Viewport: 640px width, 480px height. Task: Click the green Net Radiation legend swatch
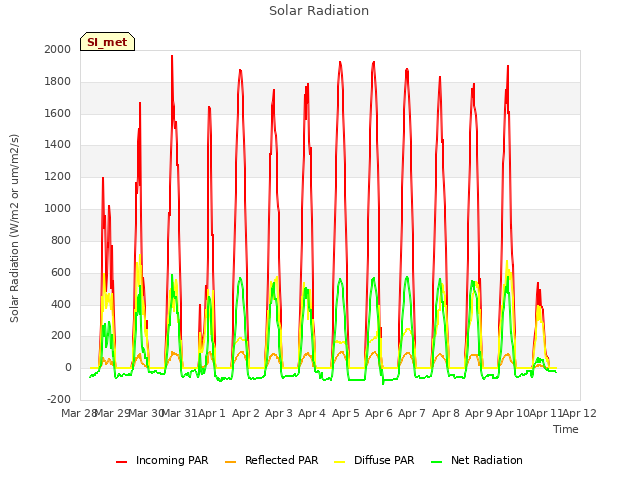point(437,462)
